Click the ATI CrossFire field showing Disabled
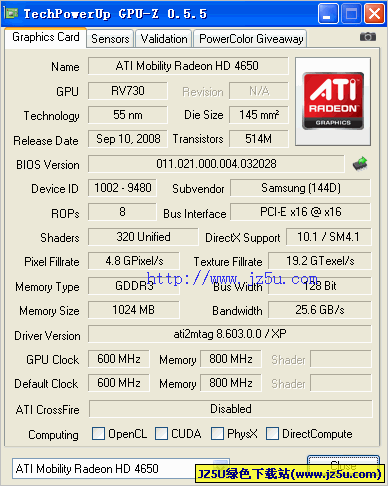 (231, 409)
